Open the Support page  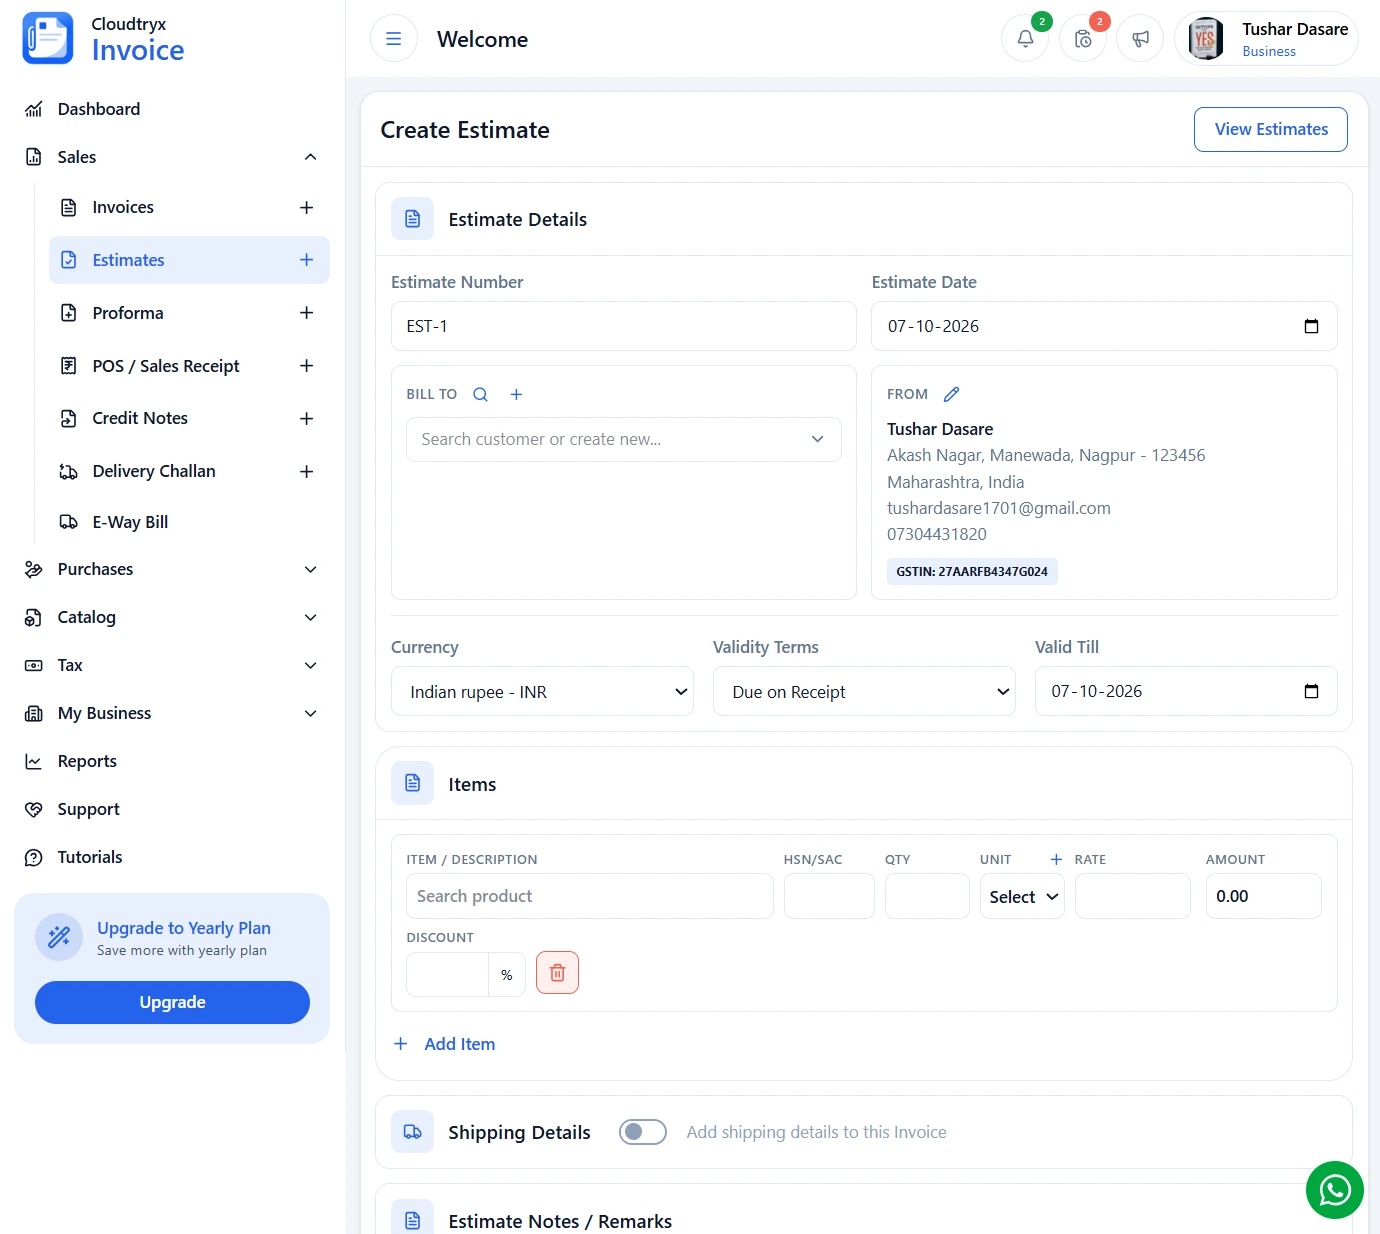[x=88, y=809]
